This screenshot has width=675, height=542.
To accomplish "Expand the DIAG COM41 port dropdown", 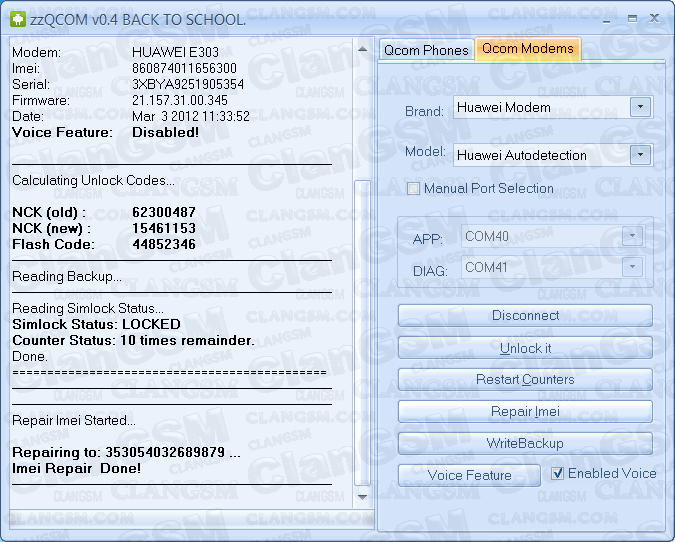I will [x=632, y=267].
